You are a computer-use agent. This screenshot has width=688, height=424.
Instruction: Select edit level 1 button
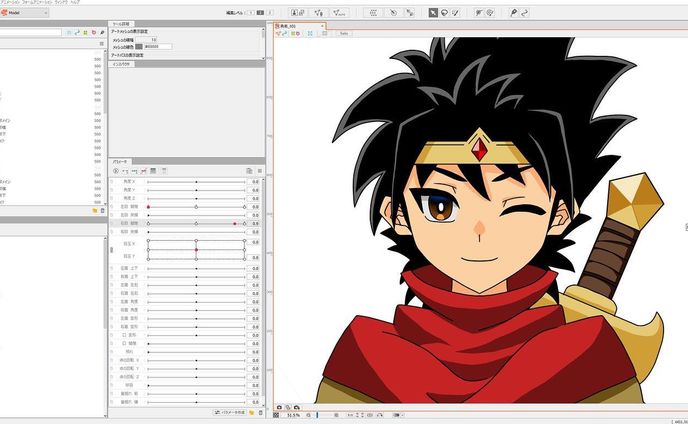250,13
